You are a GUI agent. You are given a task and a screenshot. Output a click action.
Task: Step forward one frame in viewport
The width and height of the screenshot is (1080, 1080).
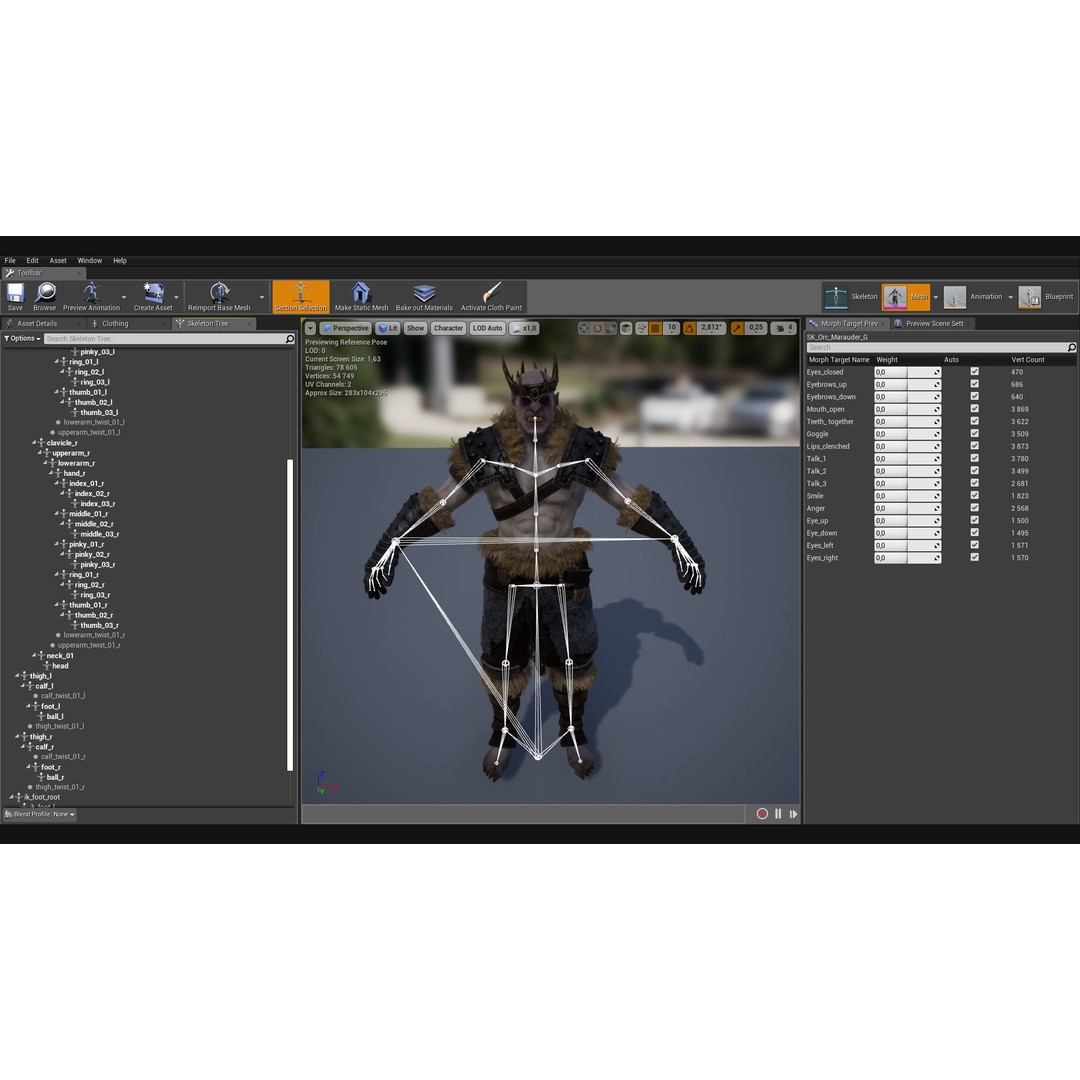pyautogui.click(x=793, y=813)
